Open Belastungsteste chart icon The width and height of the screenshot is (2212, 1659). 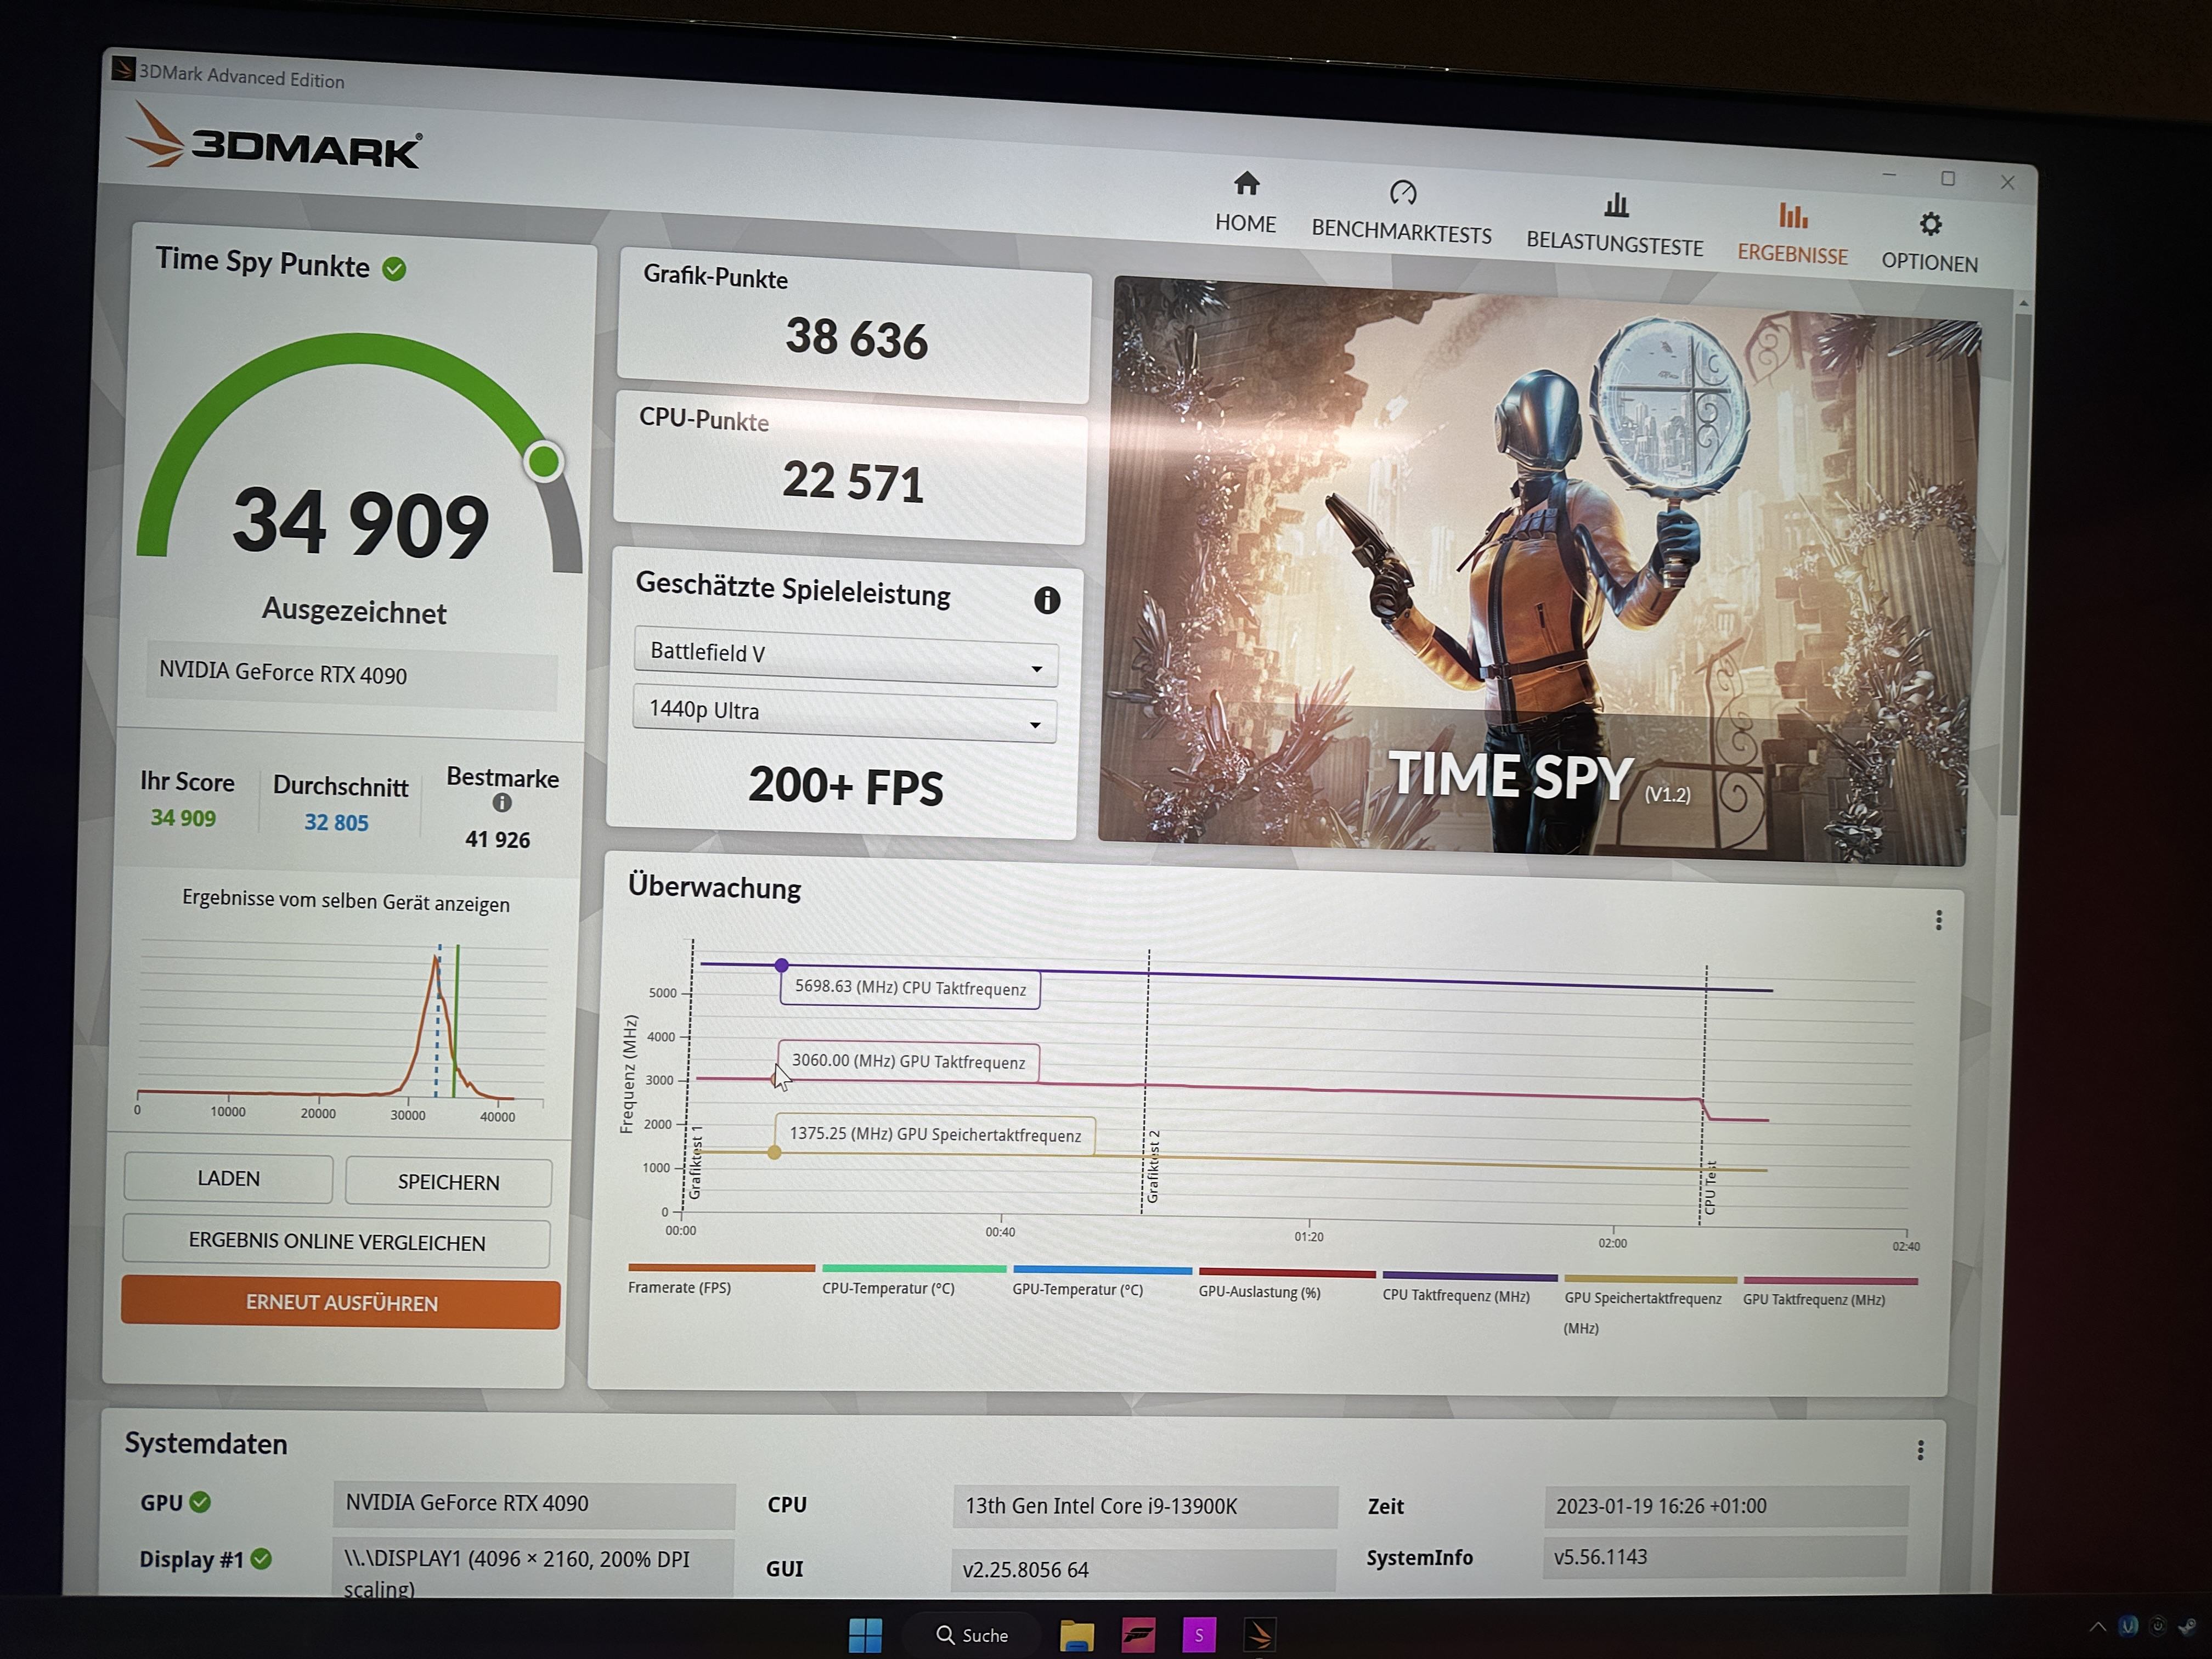coord(1616,205)
